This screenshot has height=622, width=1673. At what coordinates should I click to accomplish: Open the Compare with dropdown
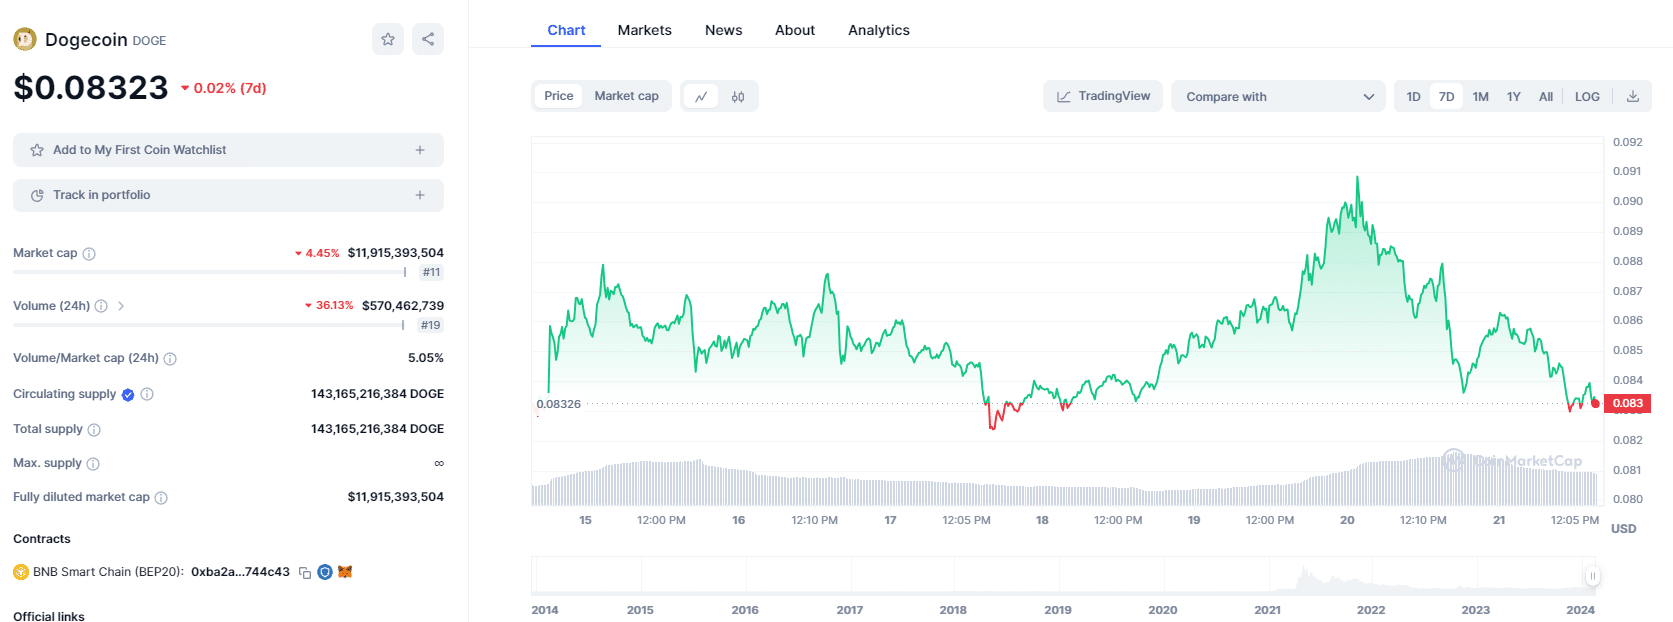tap(1278, 97)
